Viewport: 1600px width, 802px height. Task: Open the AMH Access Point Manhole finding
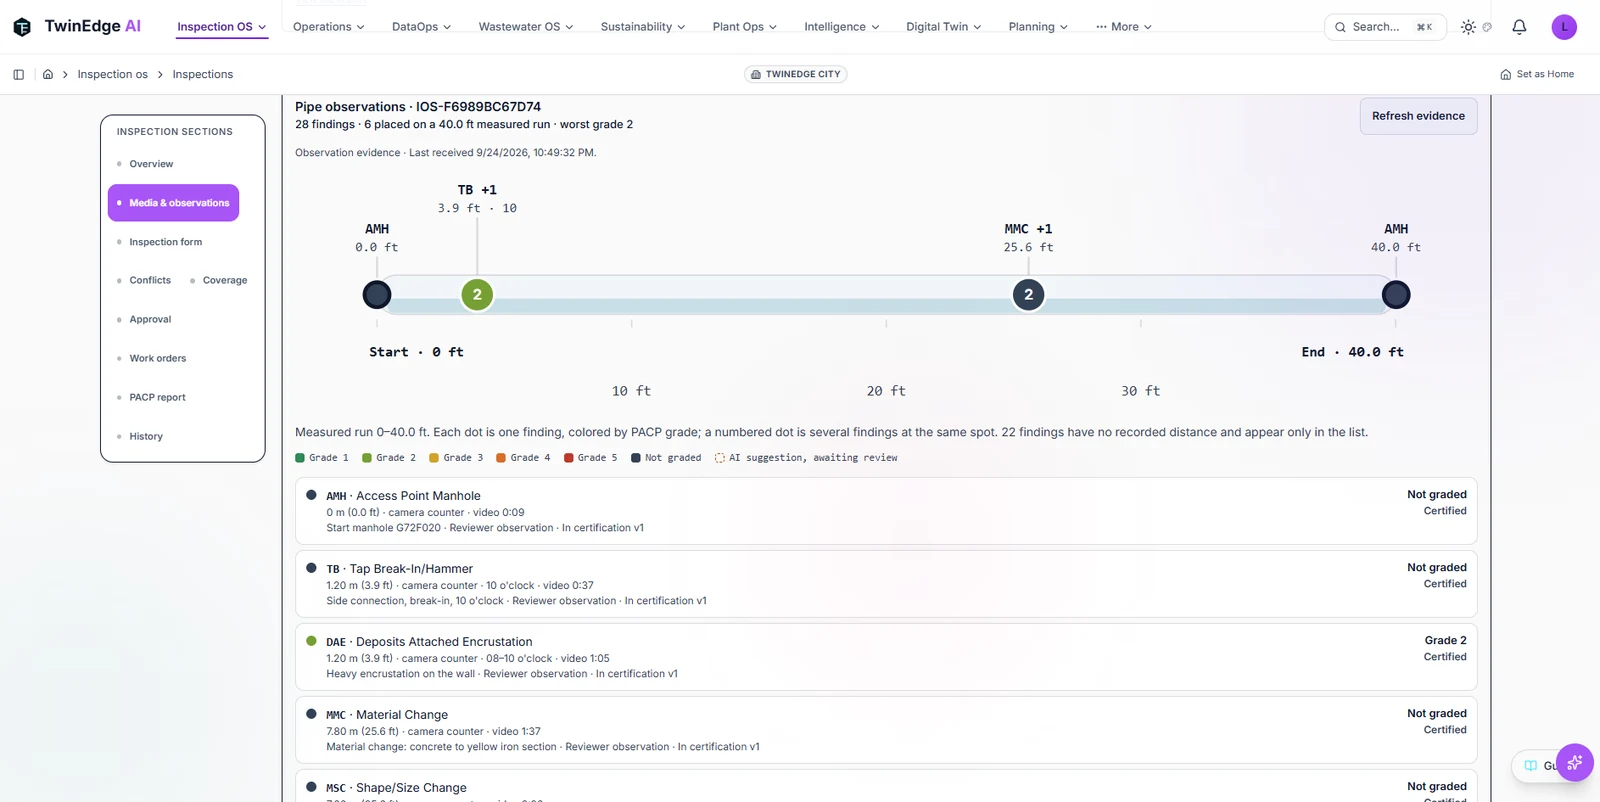click(886, 511)
